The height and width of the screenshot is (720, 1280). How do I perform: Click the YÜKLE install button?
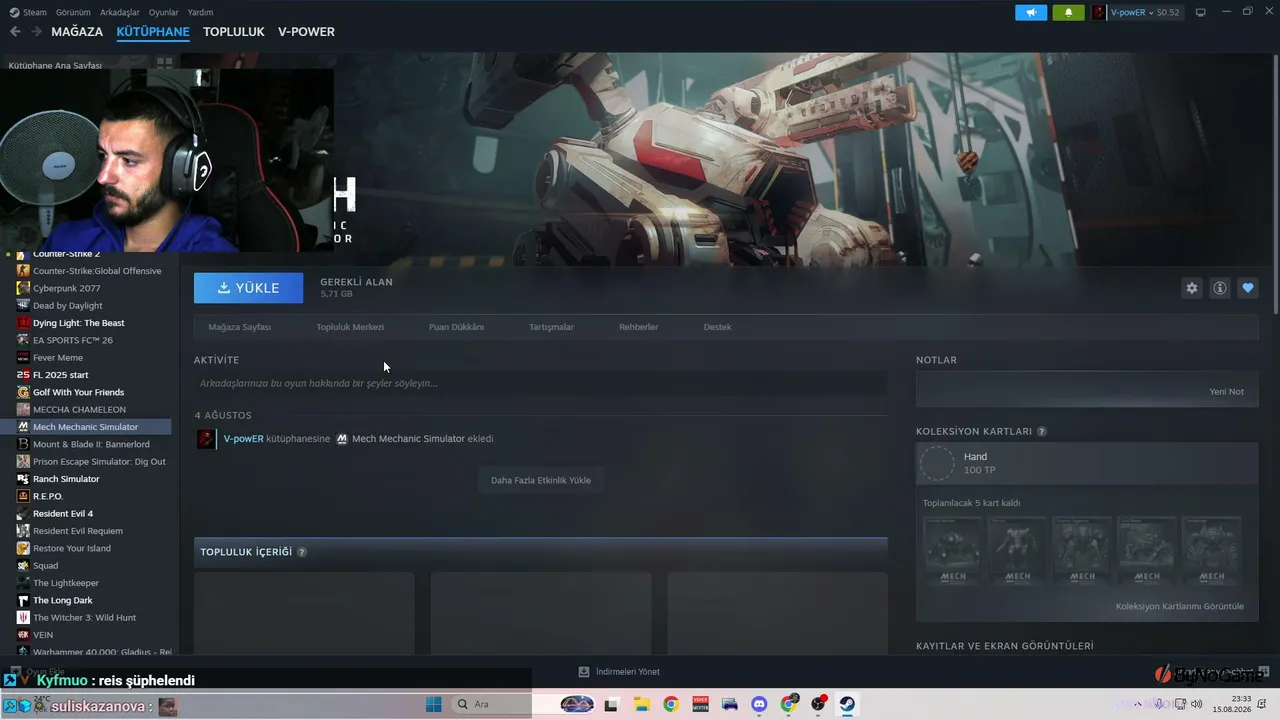click(248, 288)
